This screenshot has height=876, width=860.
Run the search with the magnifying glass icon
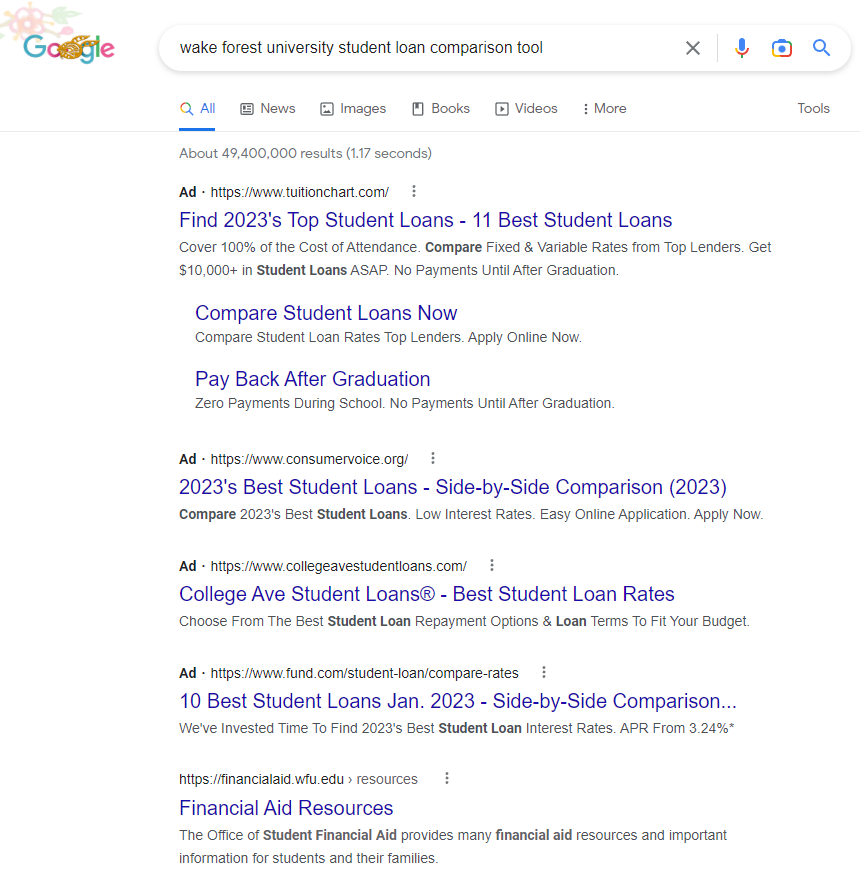click(821, 48)
